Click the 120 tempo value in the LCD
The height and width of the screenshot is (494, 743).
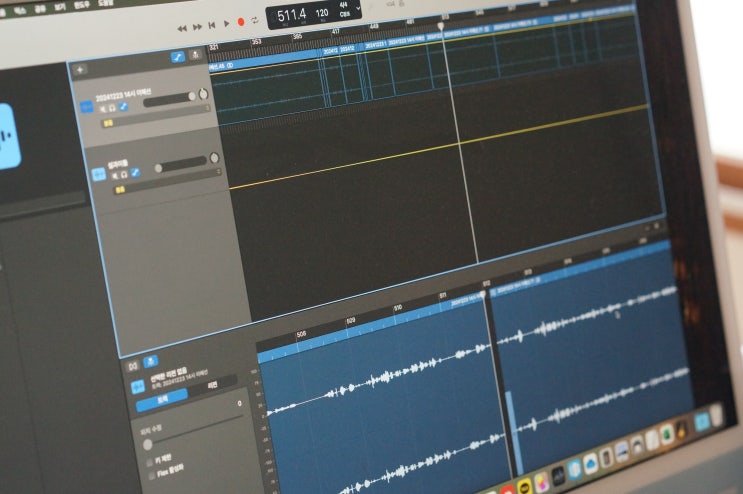(x=322, y=12)
